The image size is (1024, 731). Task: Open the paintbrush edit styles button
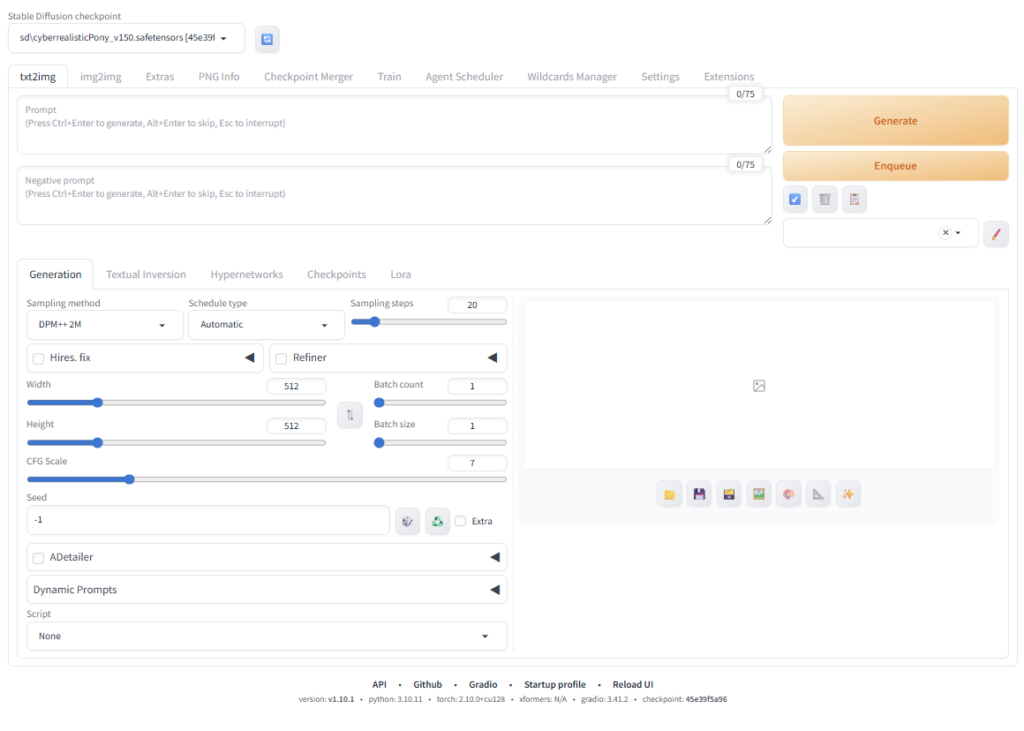[996, 233]
